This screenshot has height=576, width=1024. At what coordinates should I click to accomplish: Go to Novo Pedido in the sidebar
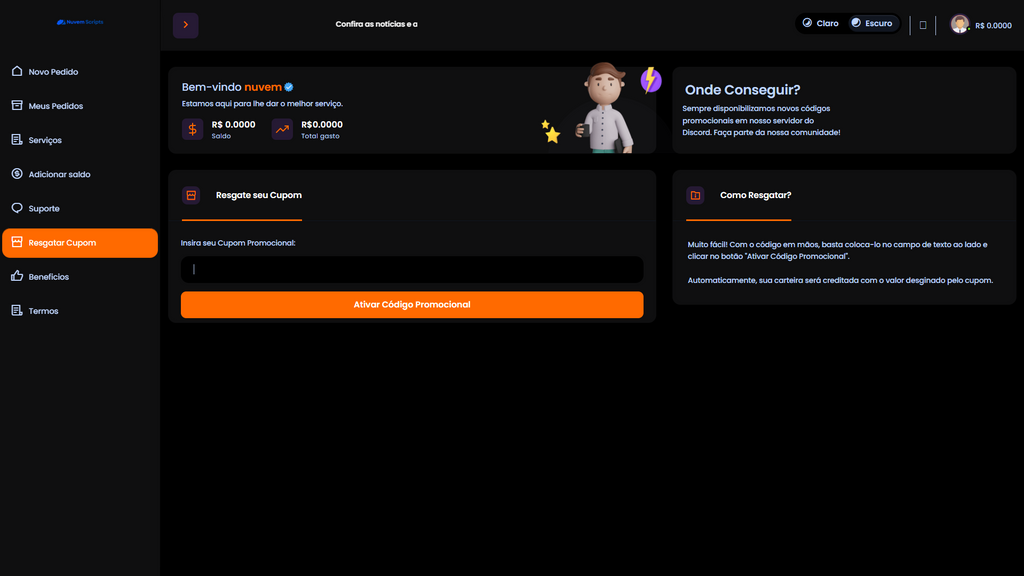pyautogui.click(x=53, y=72)
